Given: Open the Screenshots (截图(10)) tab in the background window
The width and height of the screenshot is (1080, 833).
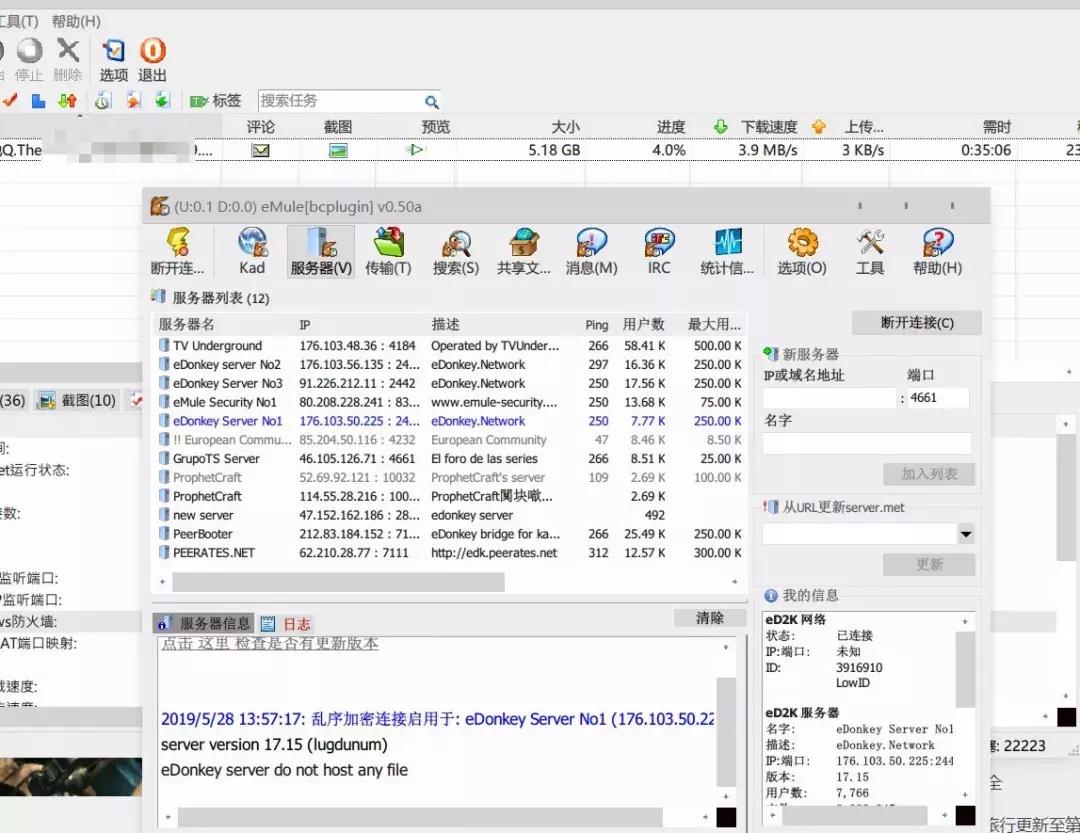Looking at the screenshot, I should (77, 400).
